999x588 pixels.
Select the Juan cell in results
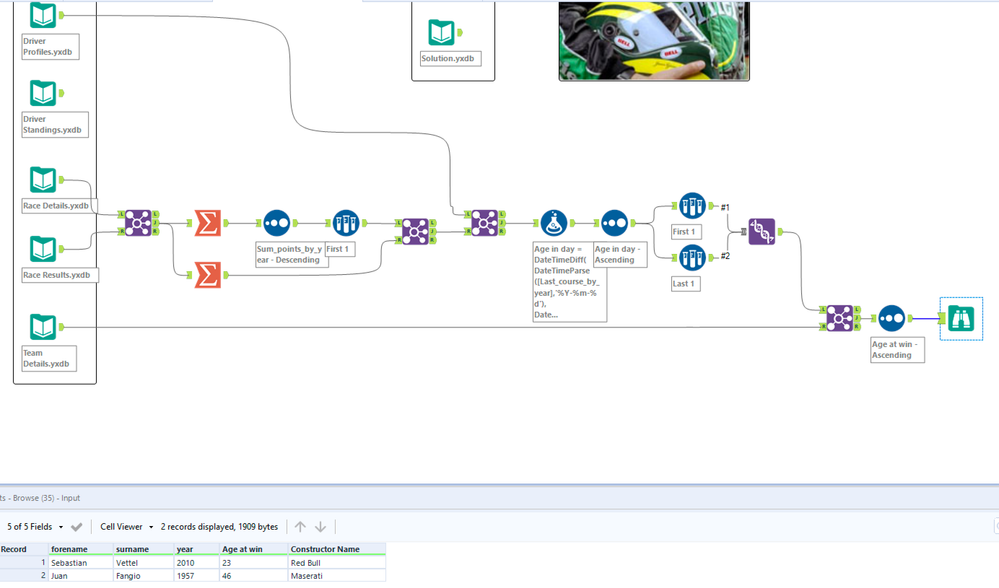81,576
